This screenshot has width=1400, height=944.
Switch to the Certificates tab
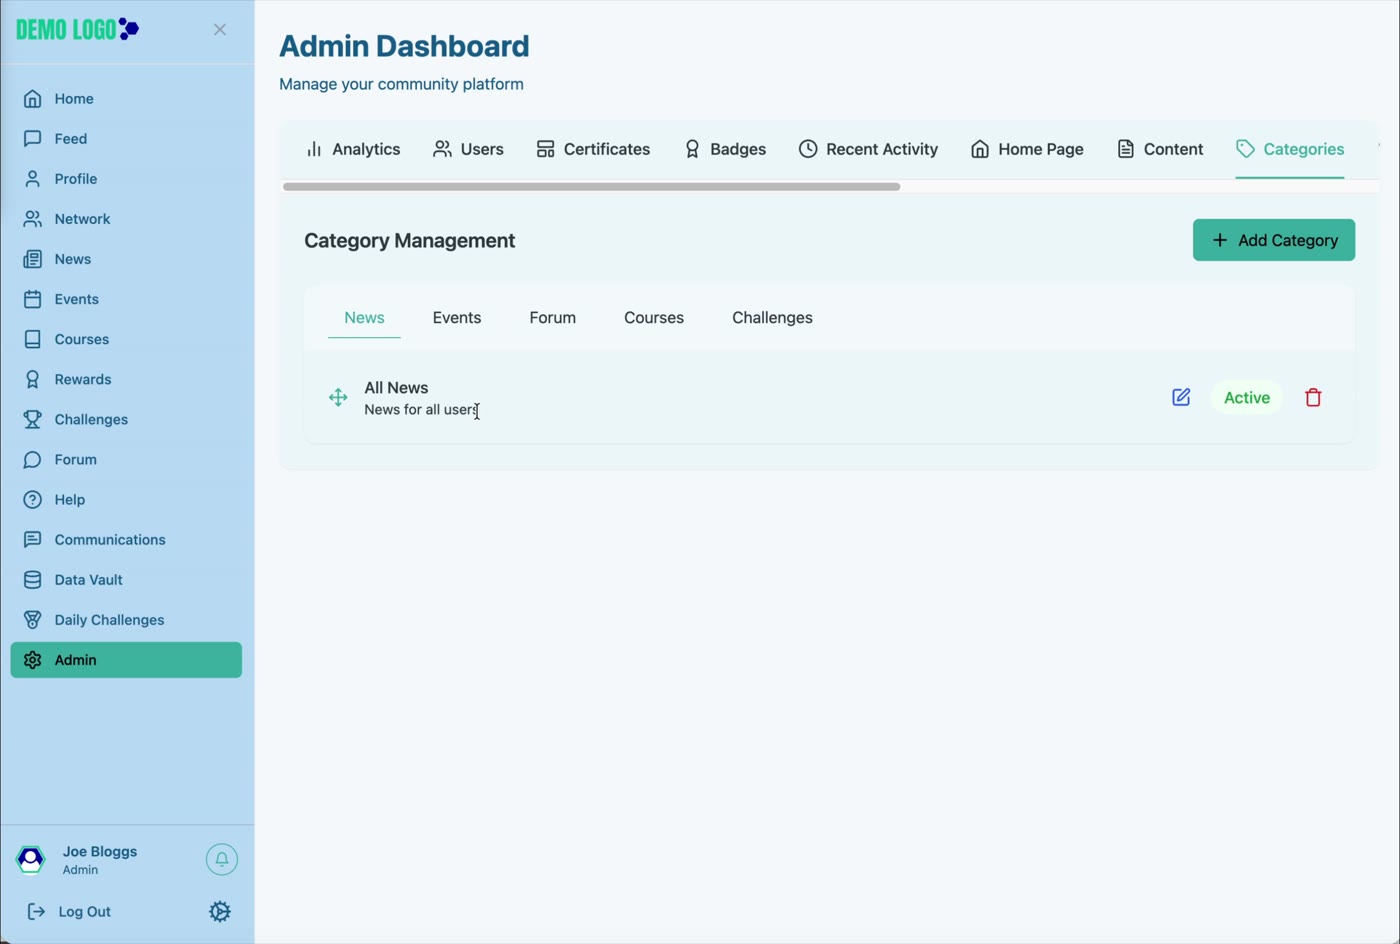coord(593,149)
